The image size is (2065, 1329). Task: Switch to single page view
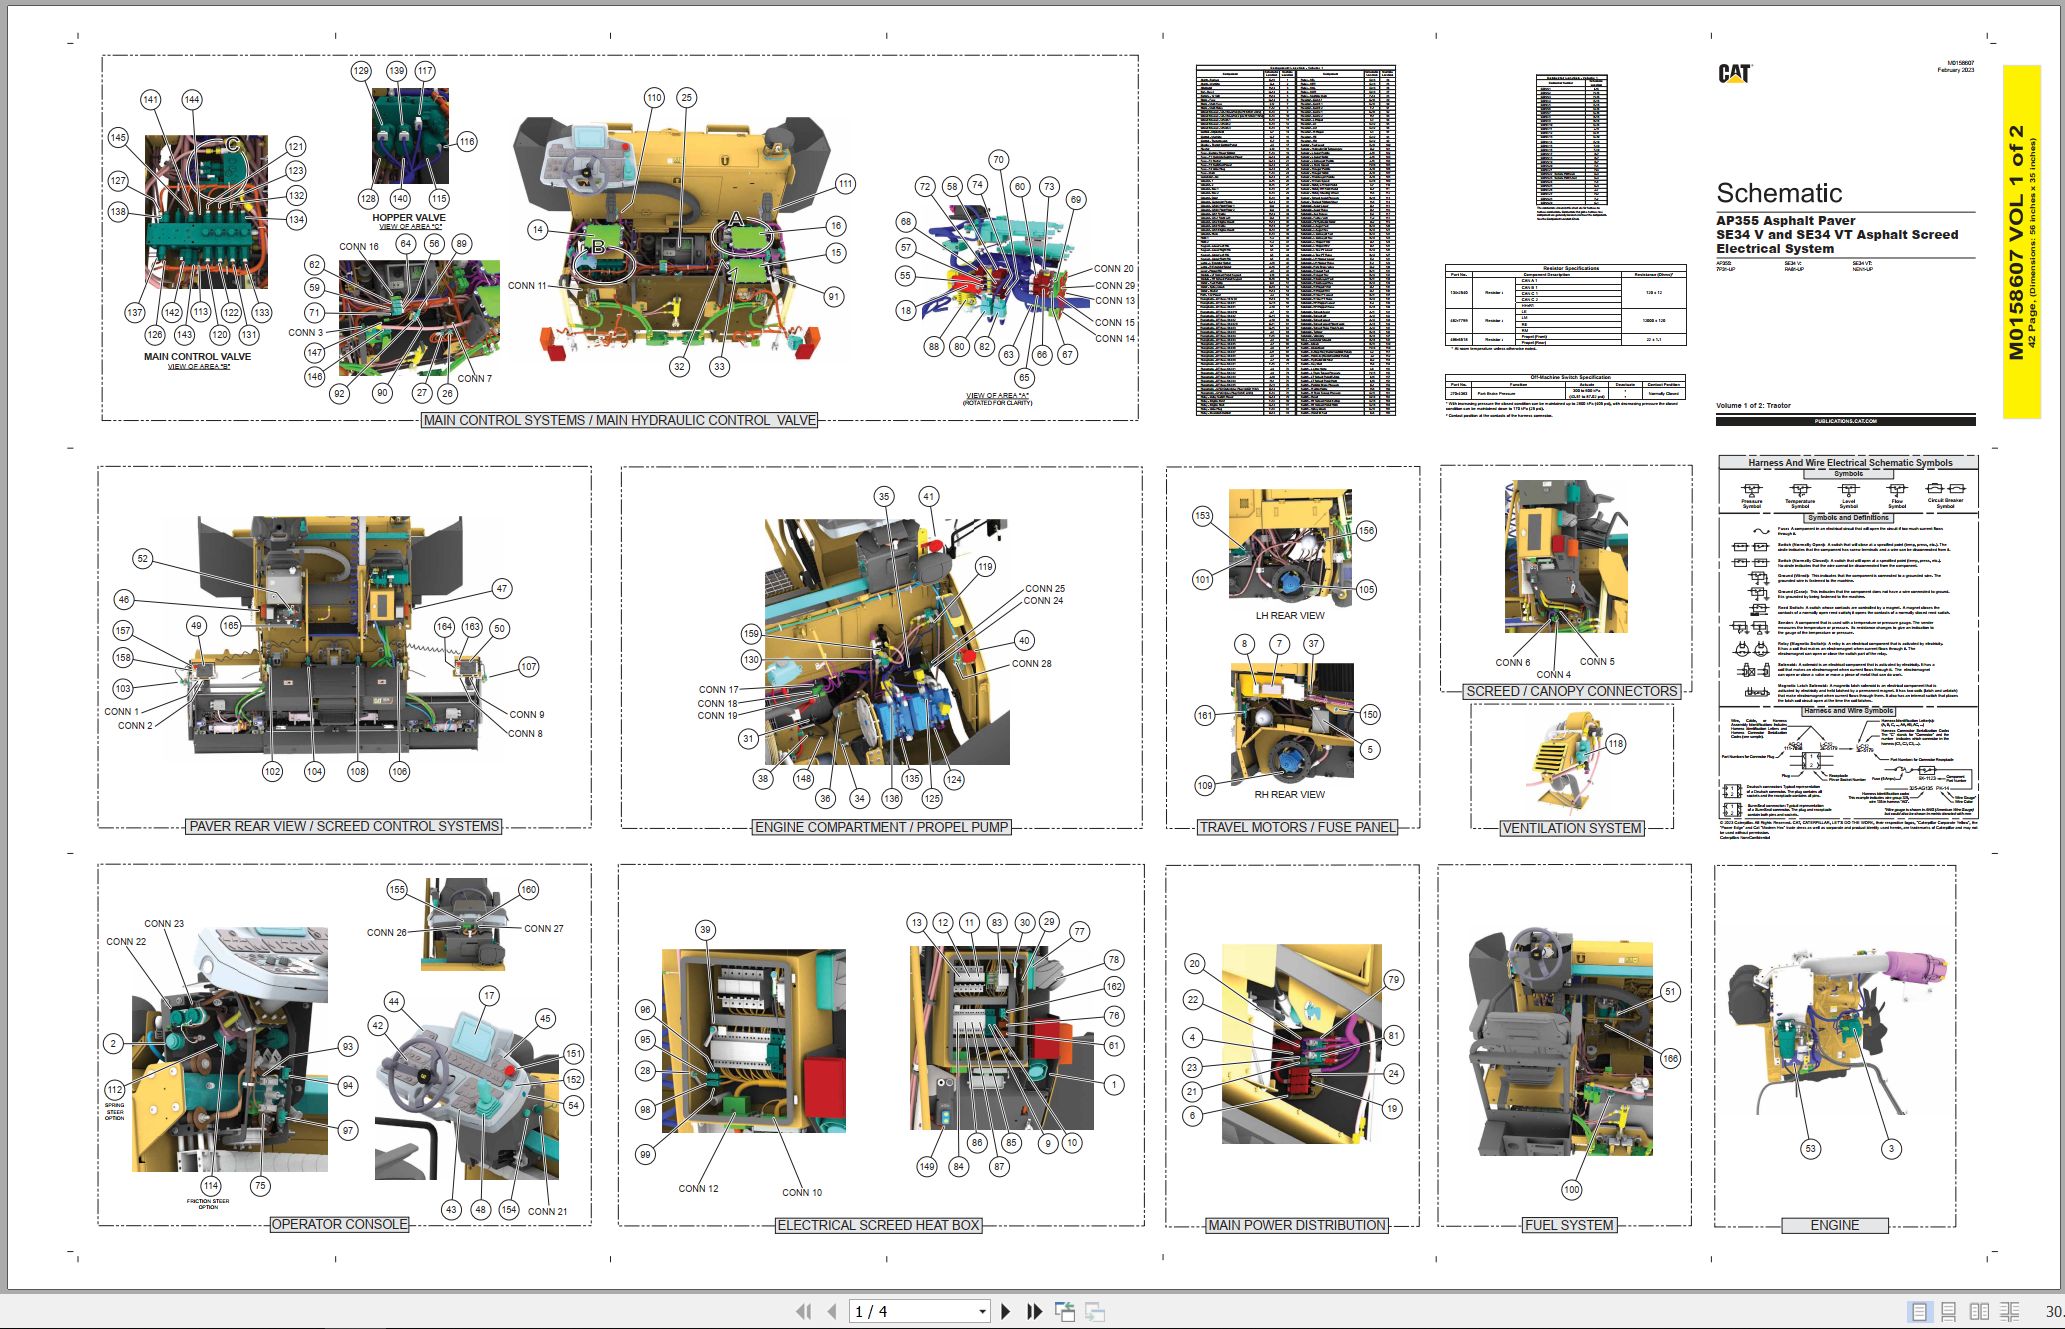[1919, 1311]
